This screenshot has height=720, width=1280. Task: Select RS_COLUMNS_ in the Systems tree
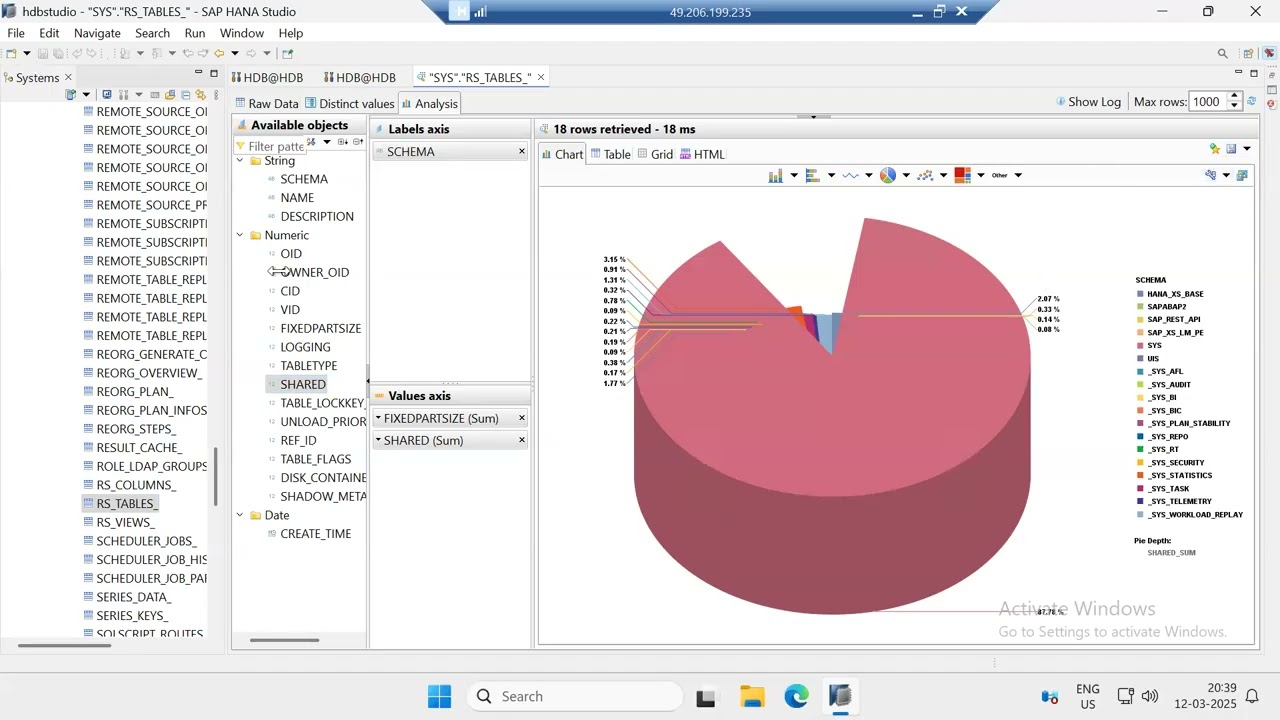click(x=136, y=485)
